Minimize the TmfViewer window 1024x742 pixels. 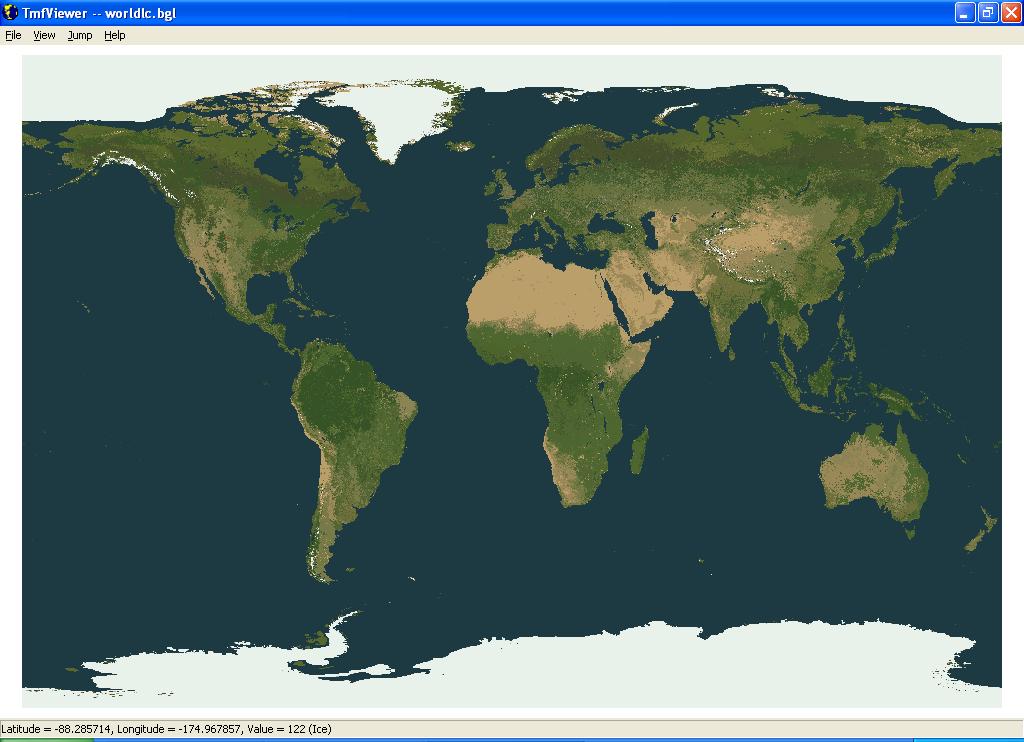coord(965,12)
